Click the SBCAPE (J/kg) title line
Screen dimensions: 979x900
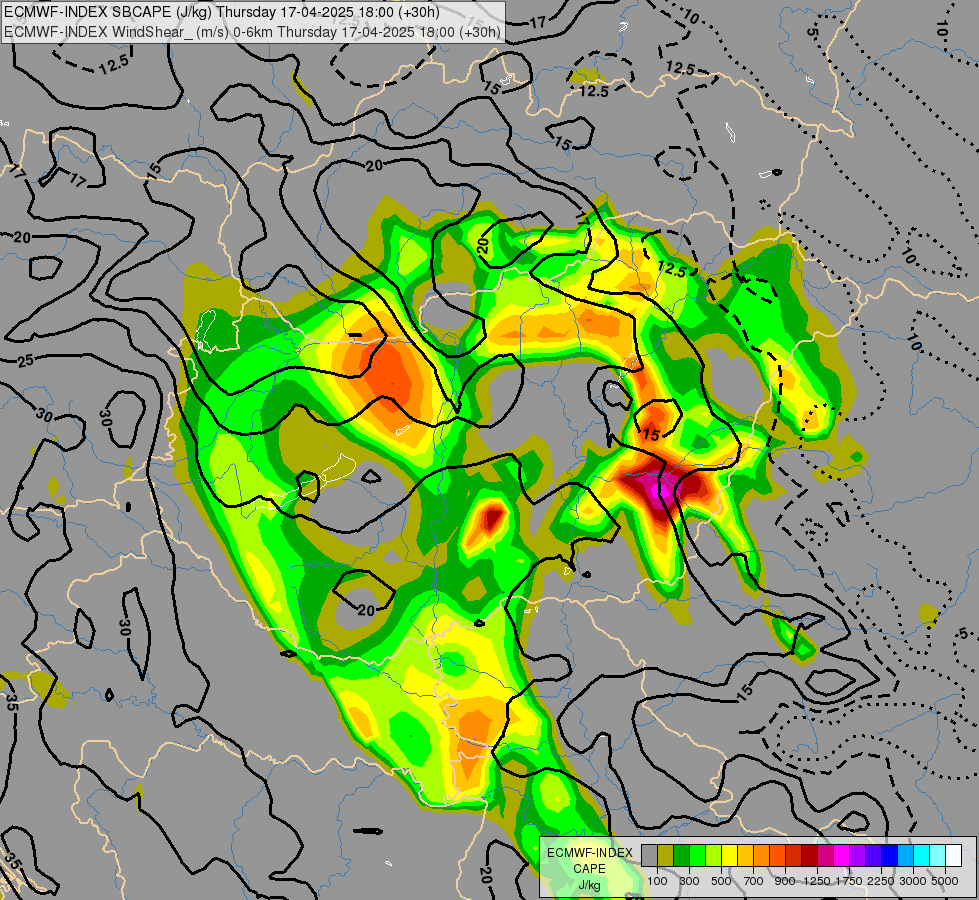pos(222,12)
